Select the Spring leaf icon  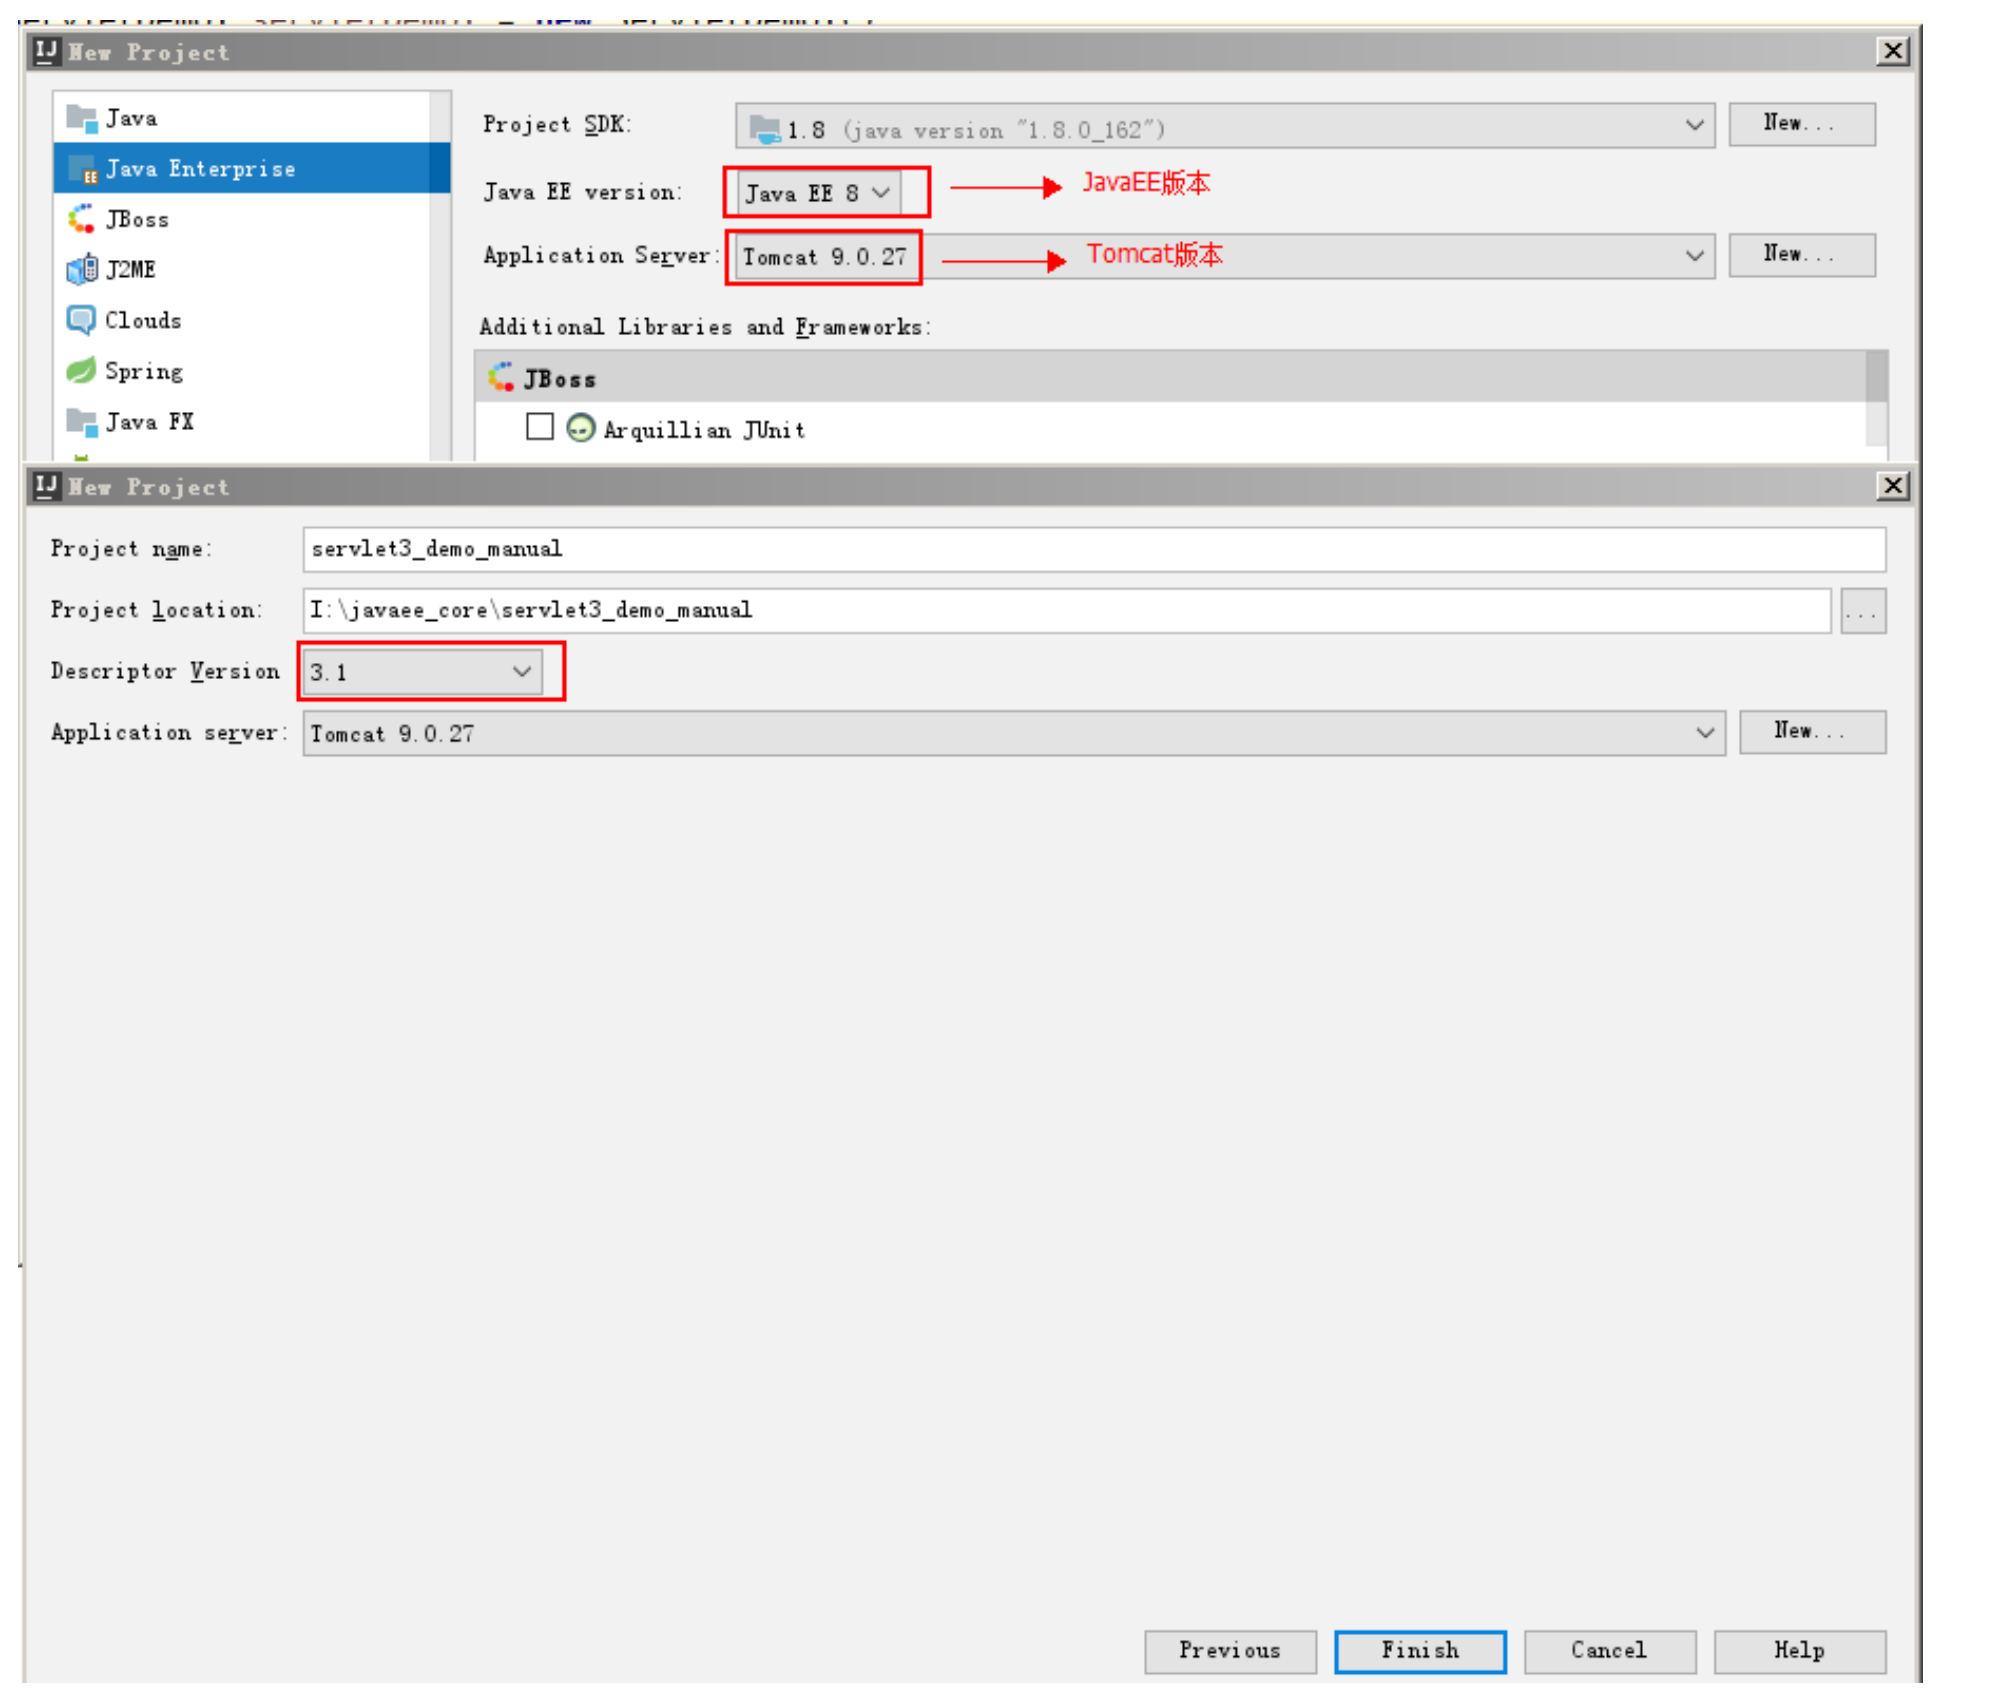coord(81,371)
